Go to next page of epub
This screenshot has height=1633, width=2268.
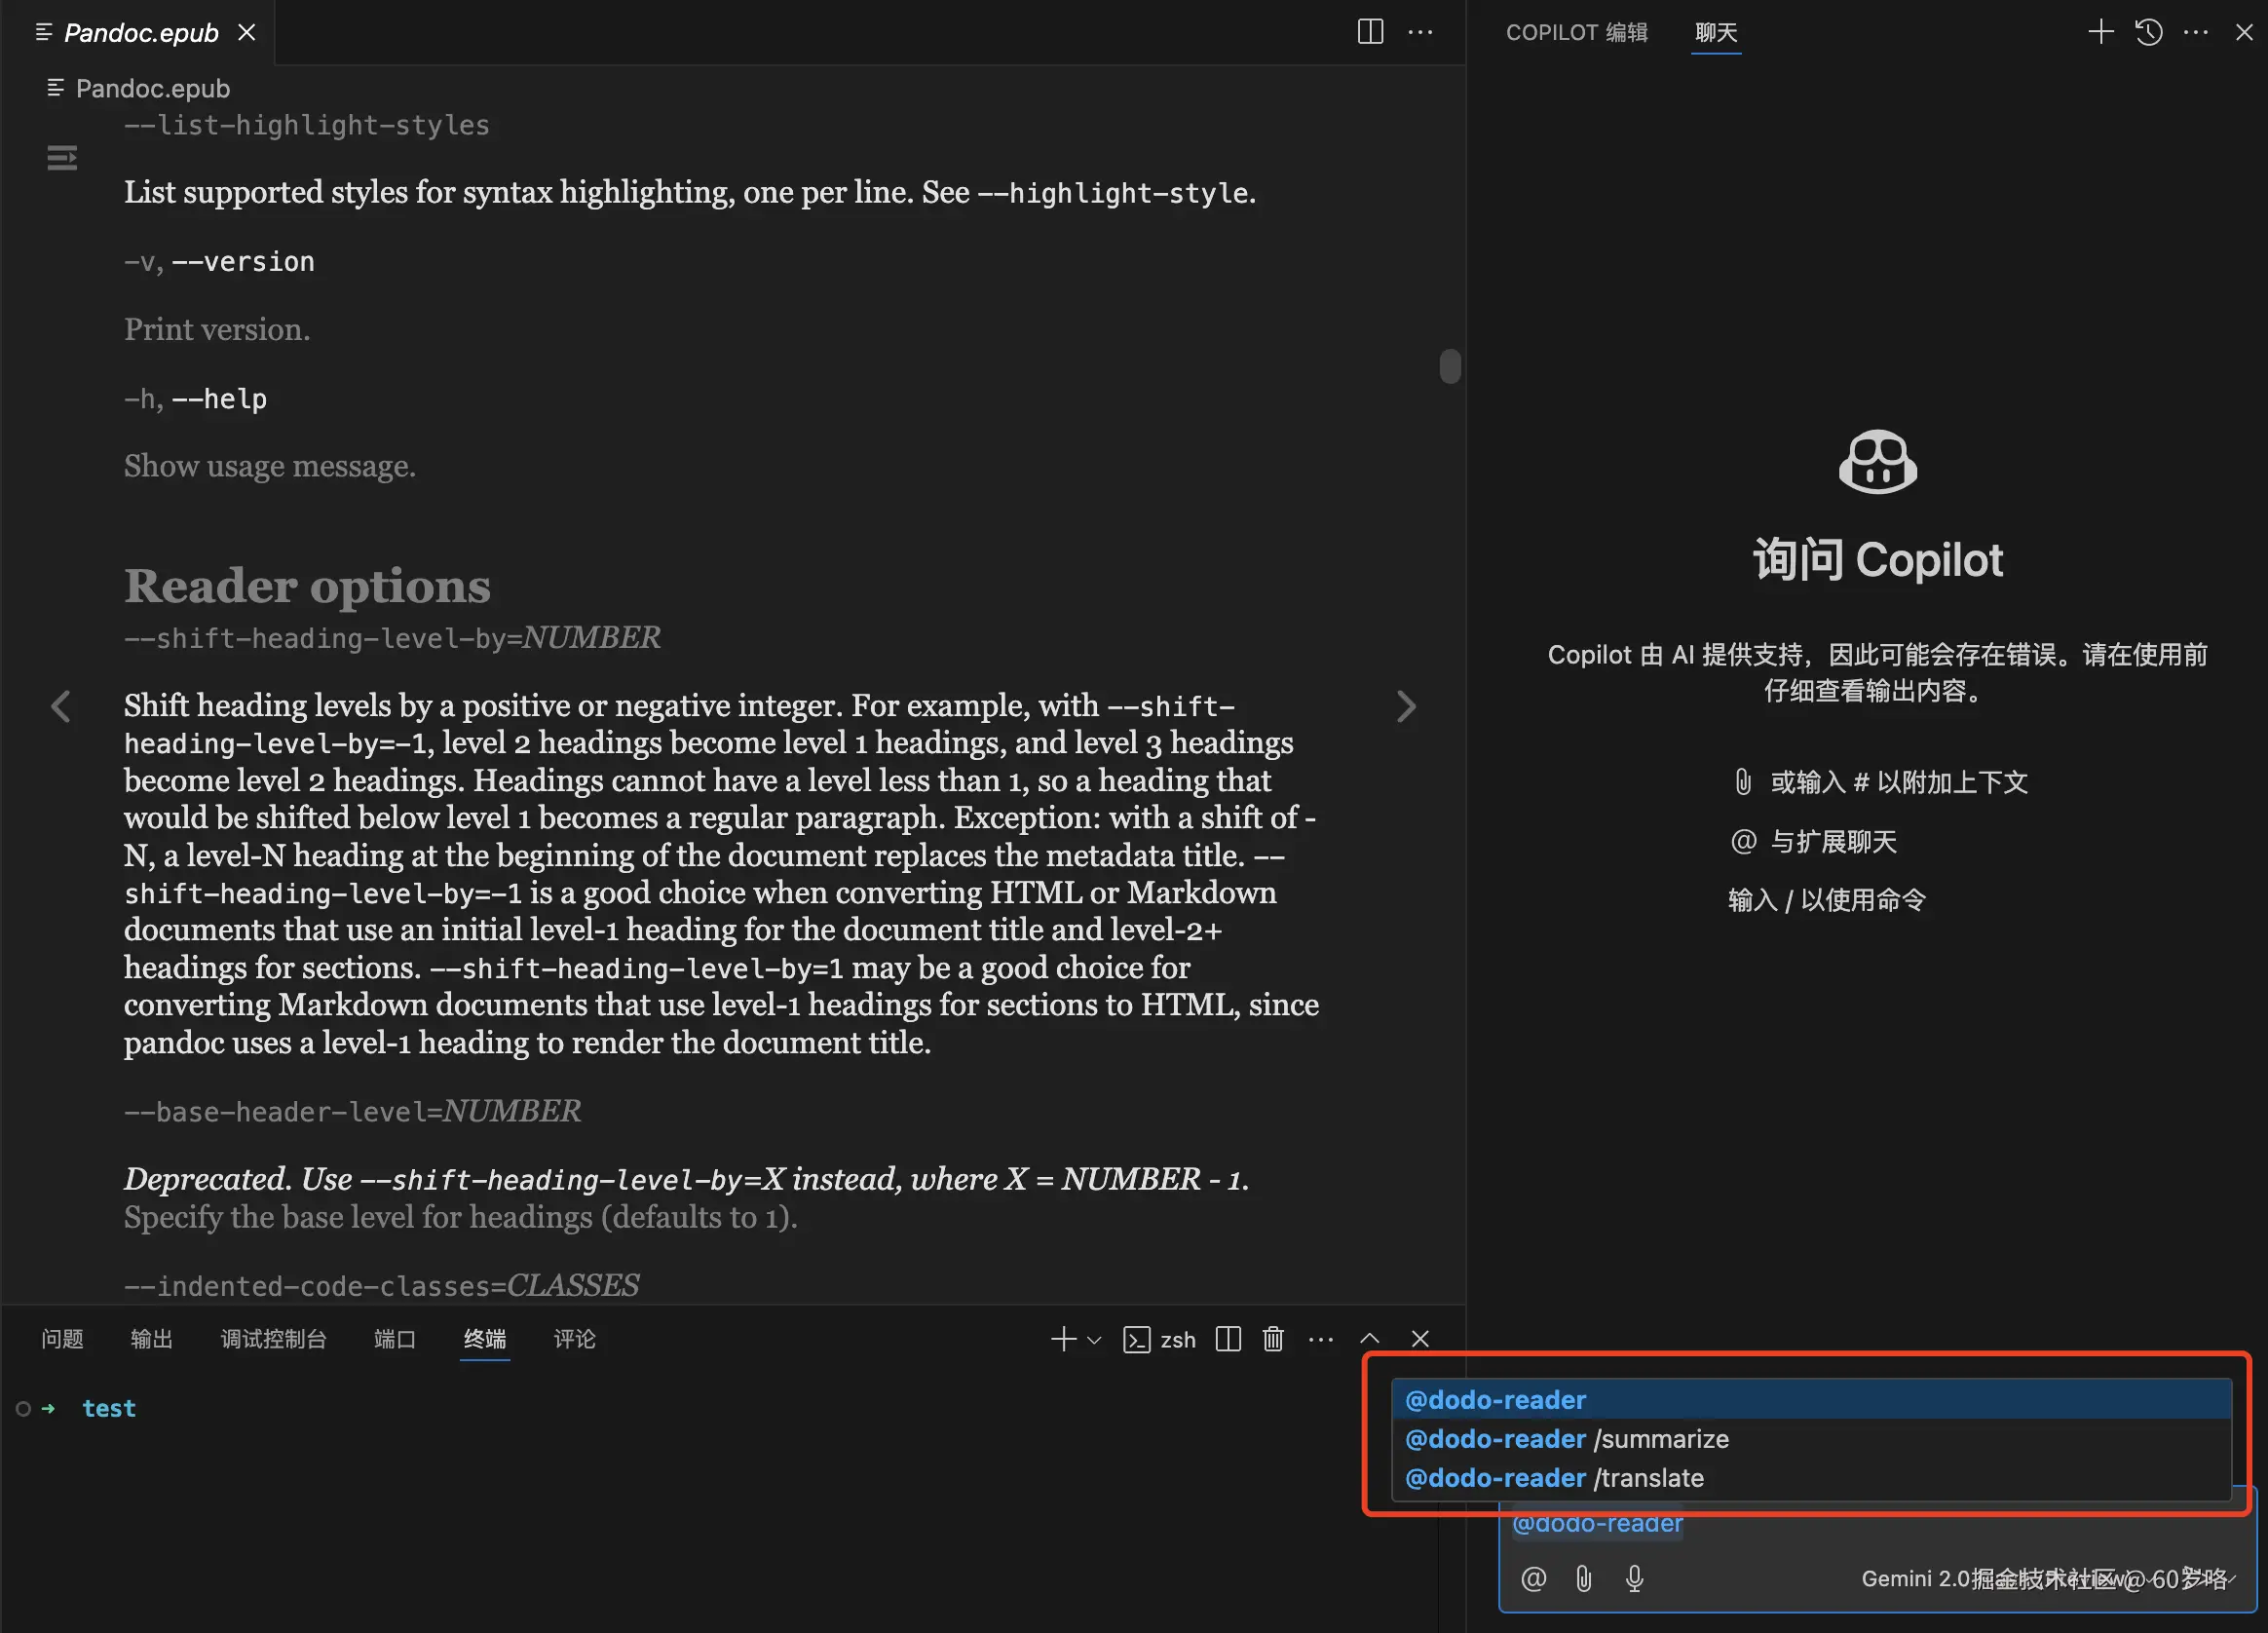(x=1406, y=707)
